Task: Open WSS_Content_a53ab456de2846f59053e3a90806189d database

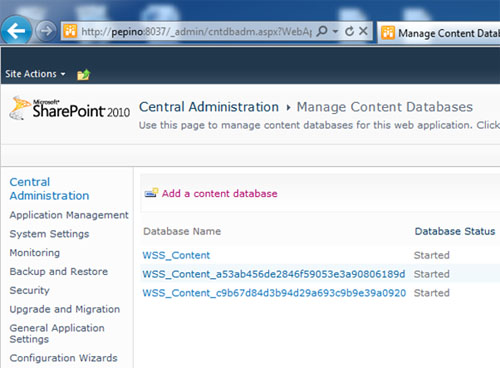Action: [x=274, y=274]
